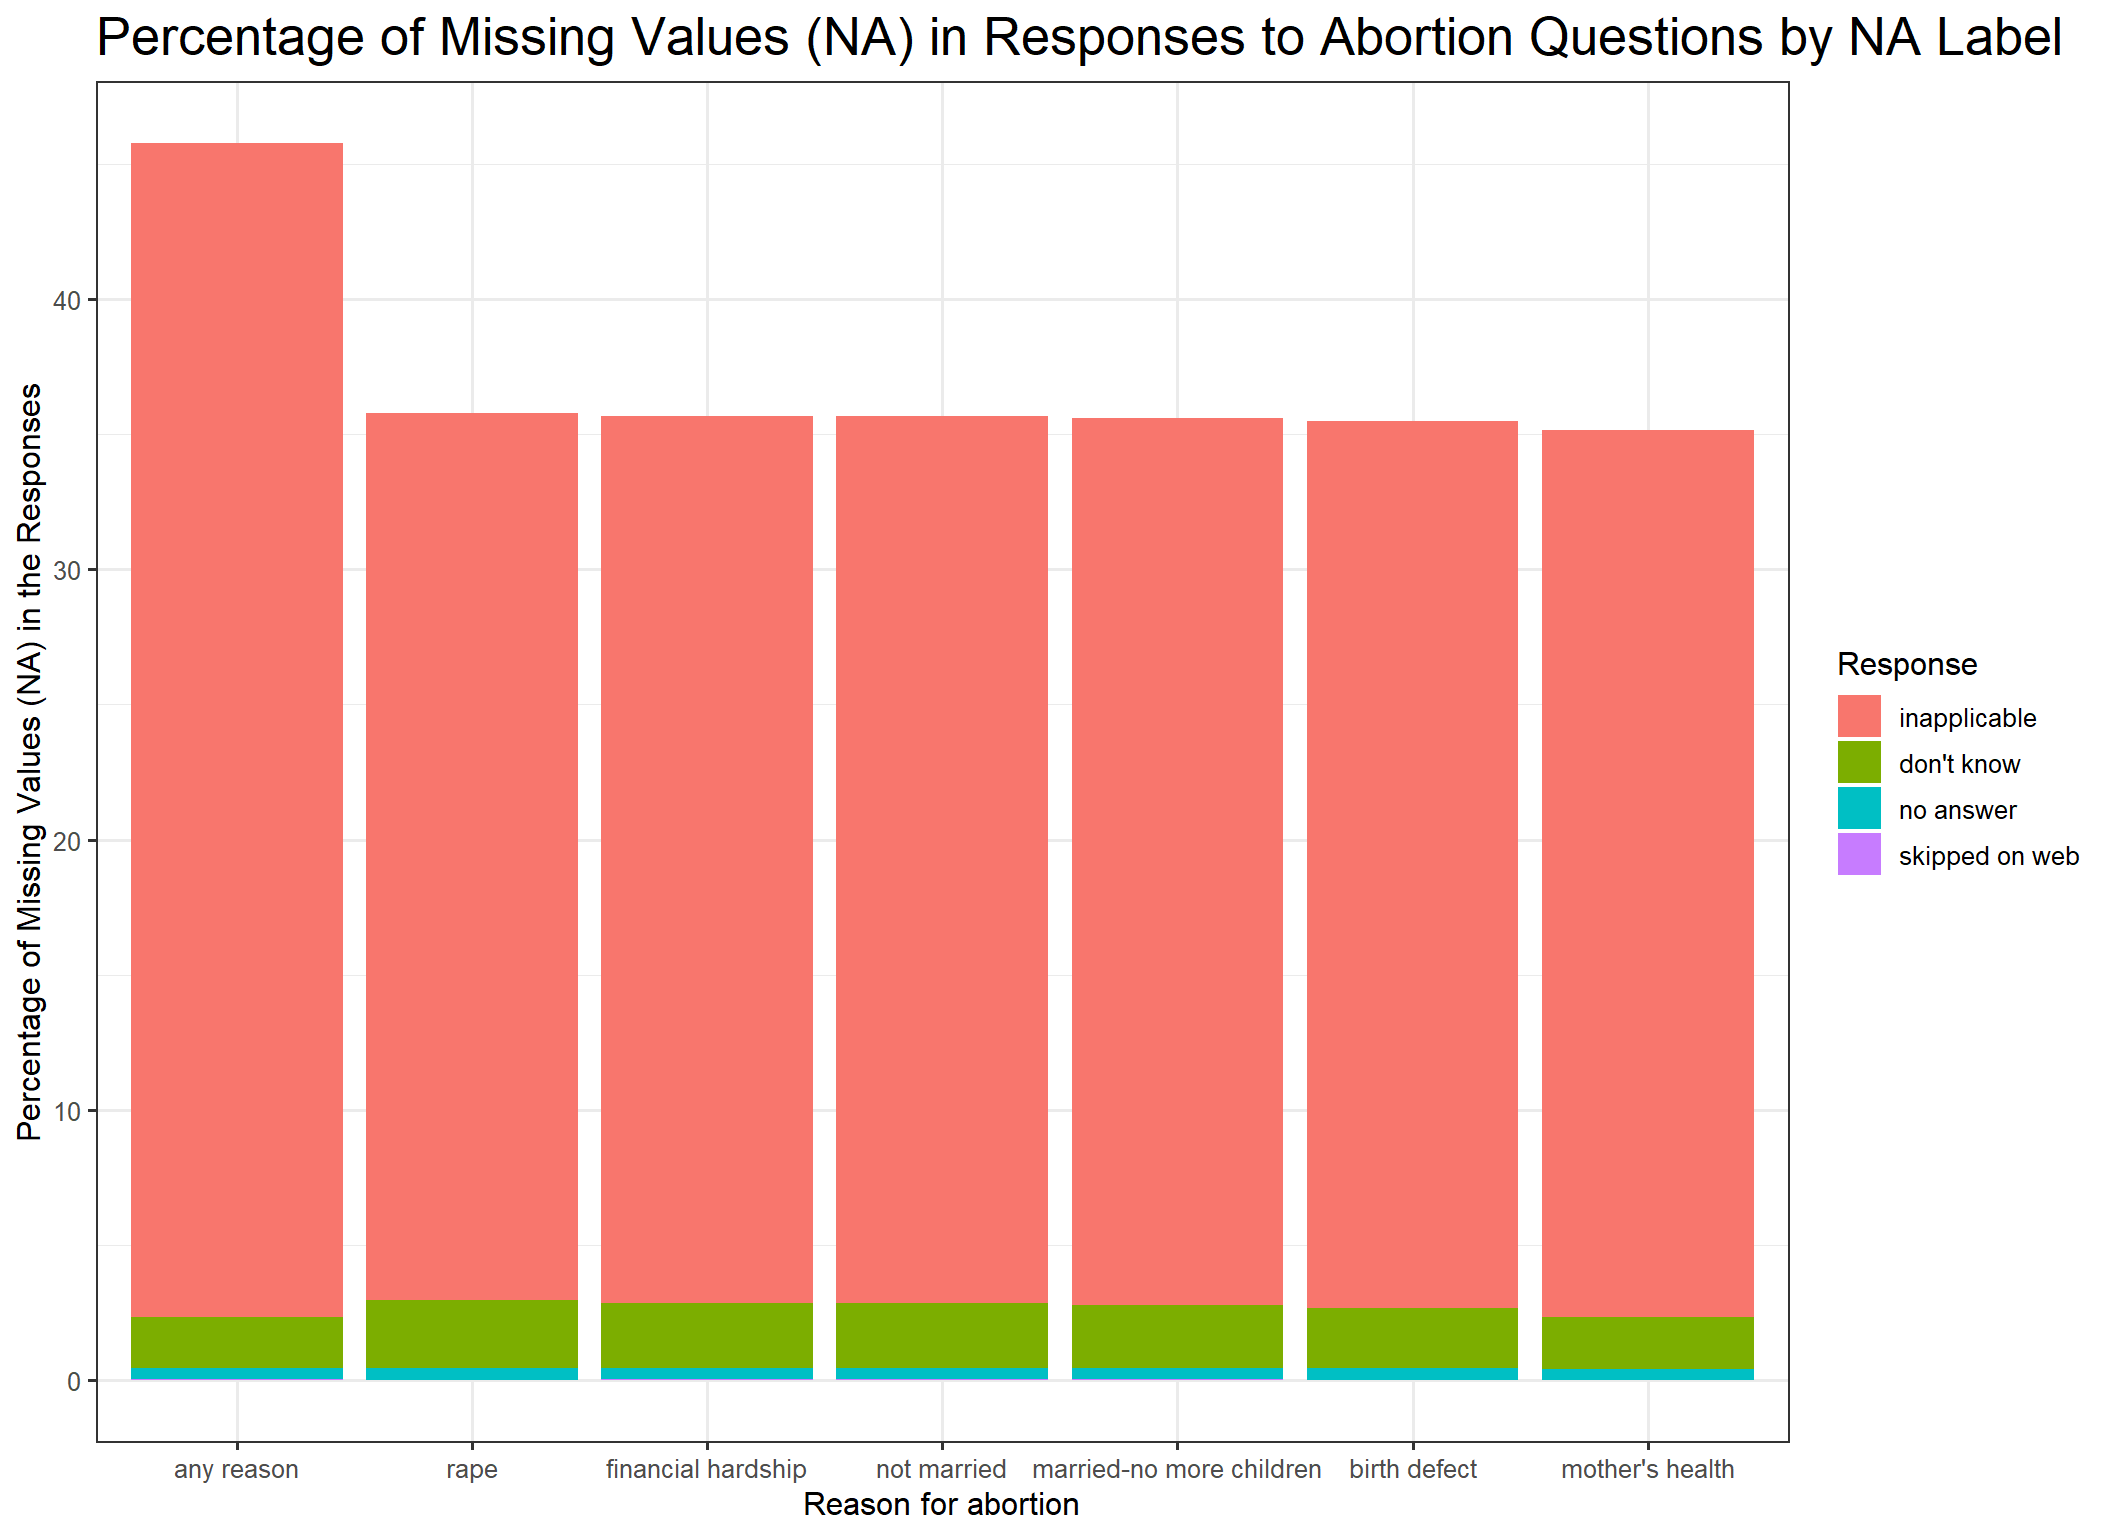Click the mother's health x-axis label
Screen dimensions: 2112x1536
1648,1469
